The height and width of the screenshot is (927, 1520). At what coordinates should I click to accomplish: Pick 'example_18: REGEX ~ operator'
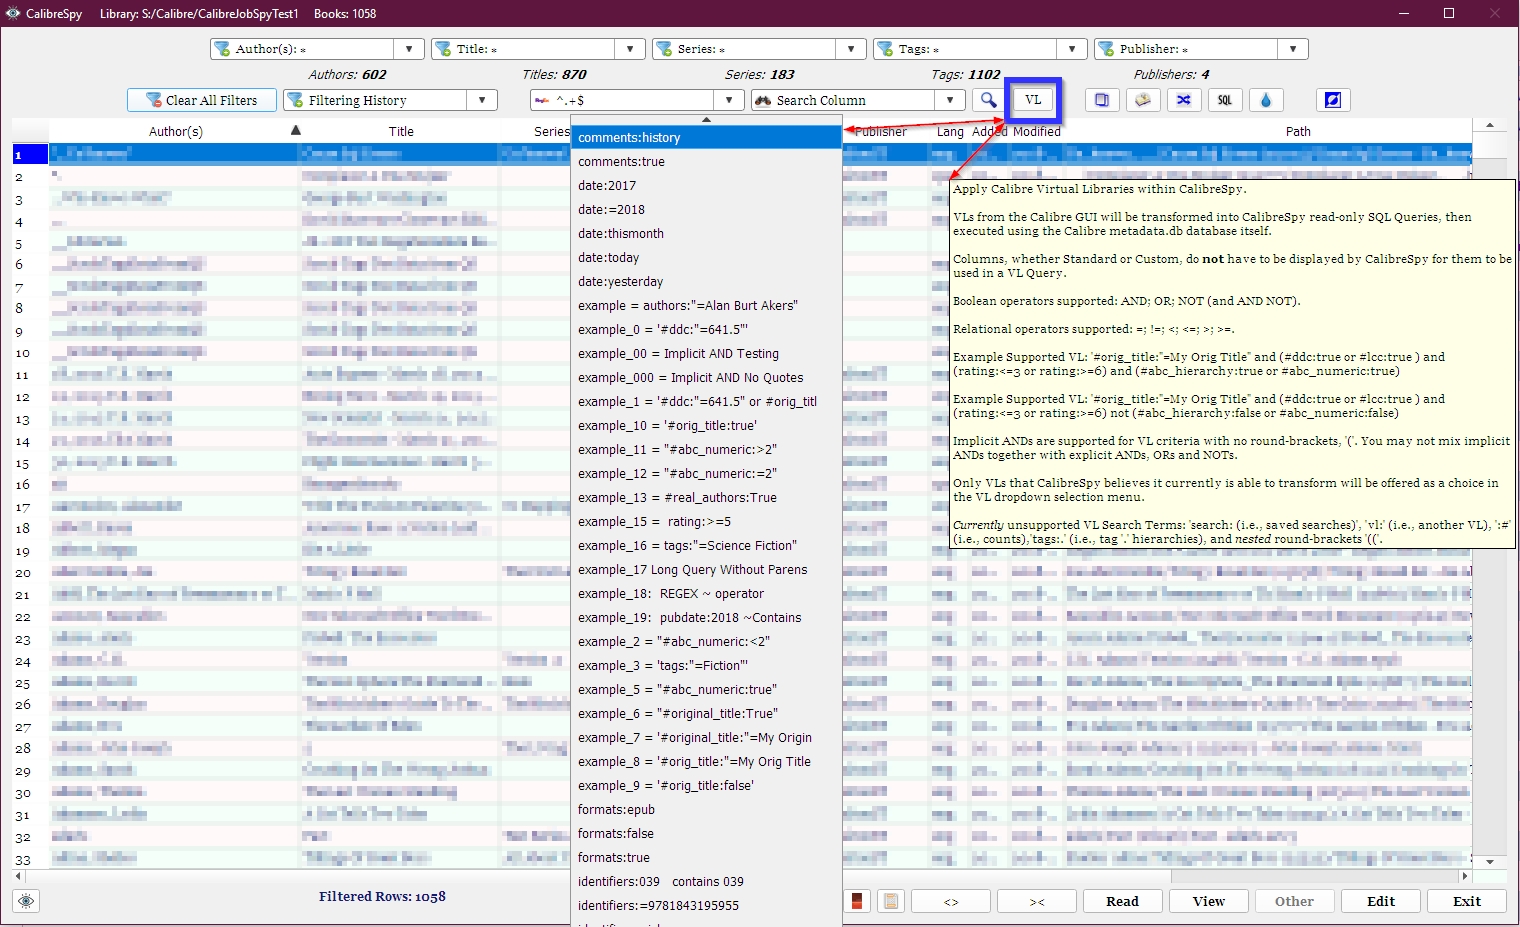(706, 593)
